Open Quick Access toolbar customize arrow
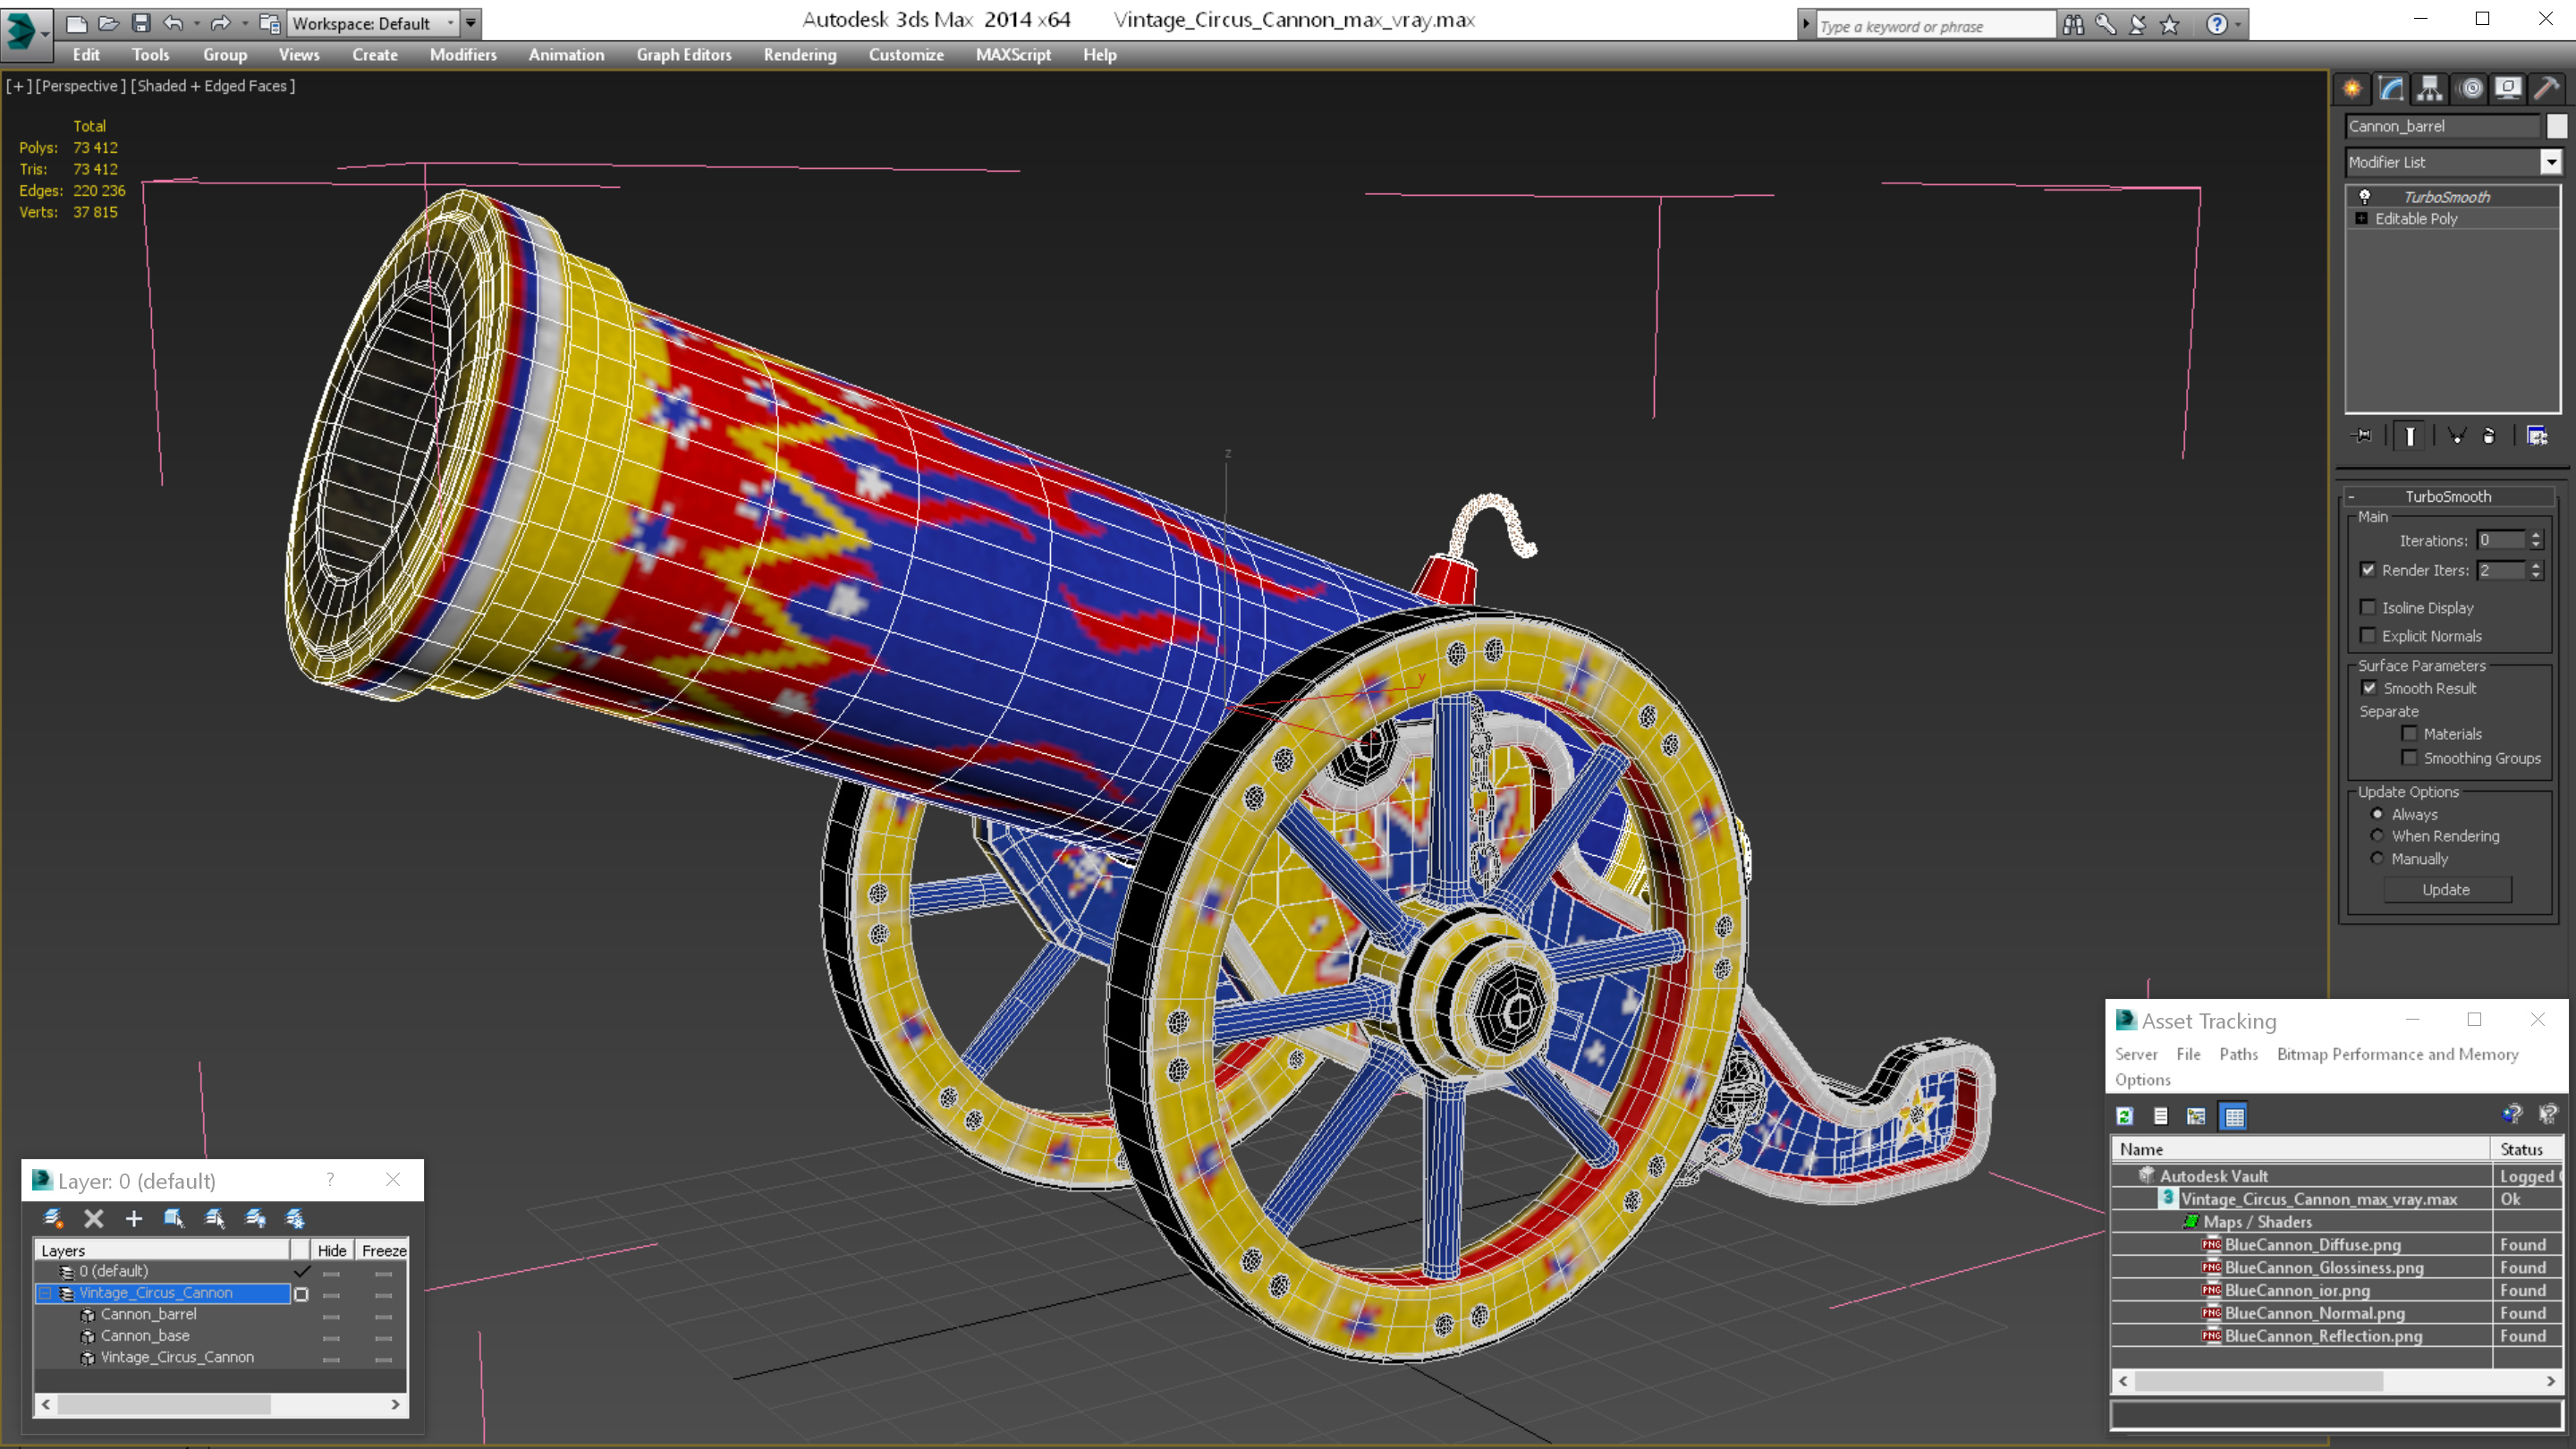This screenshot has width=2576, height=1449. tap(471, 23)
